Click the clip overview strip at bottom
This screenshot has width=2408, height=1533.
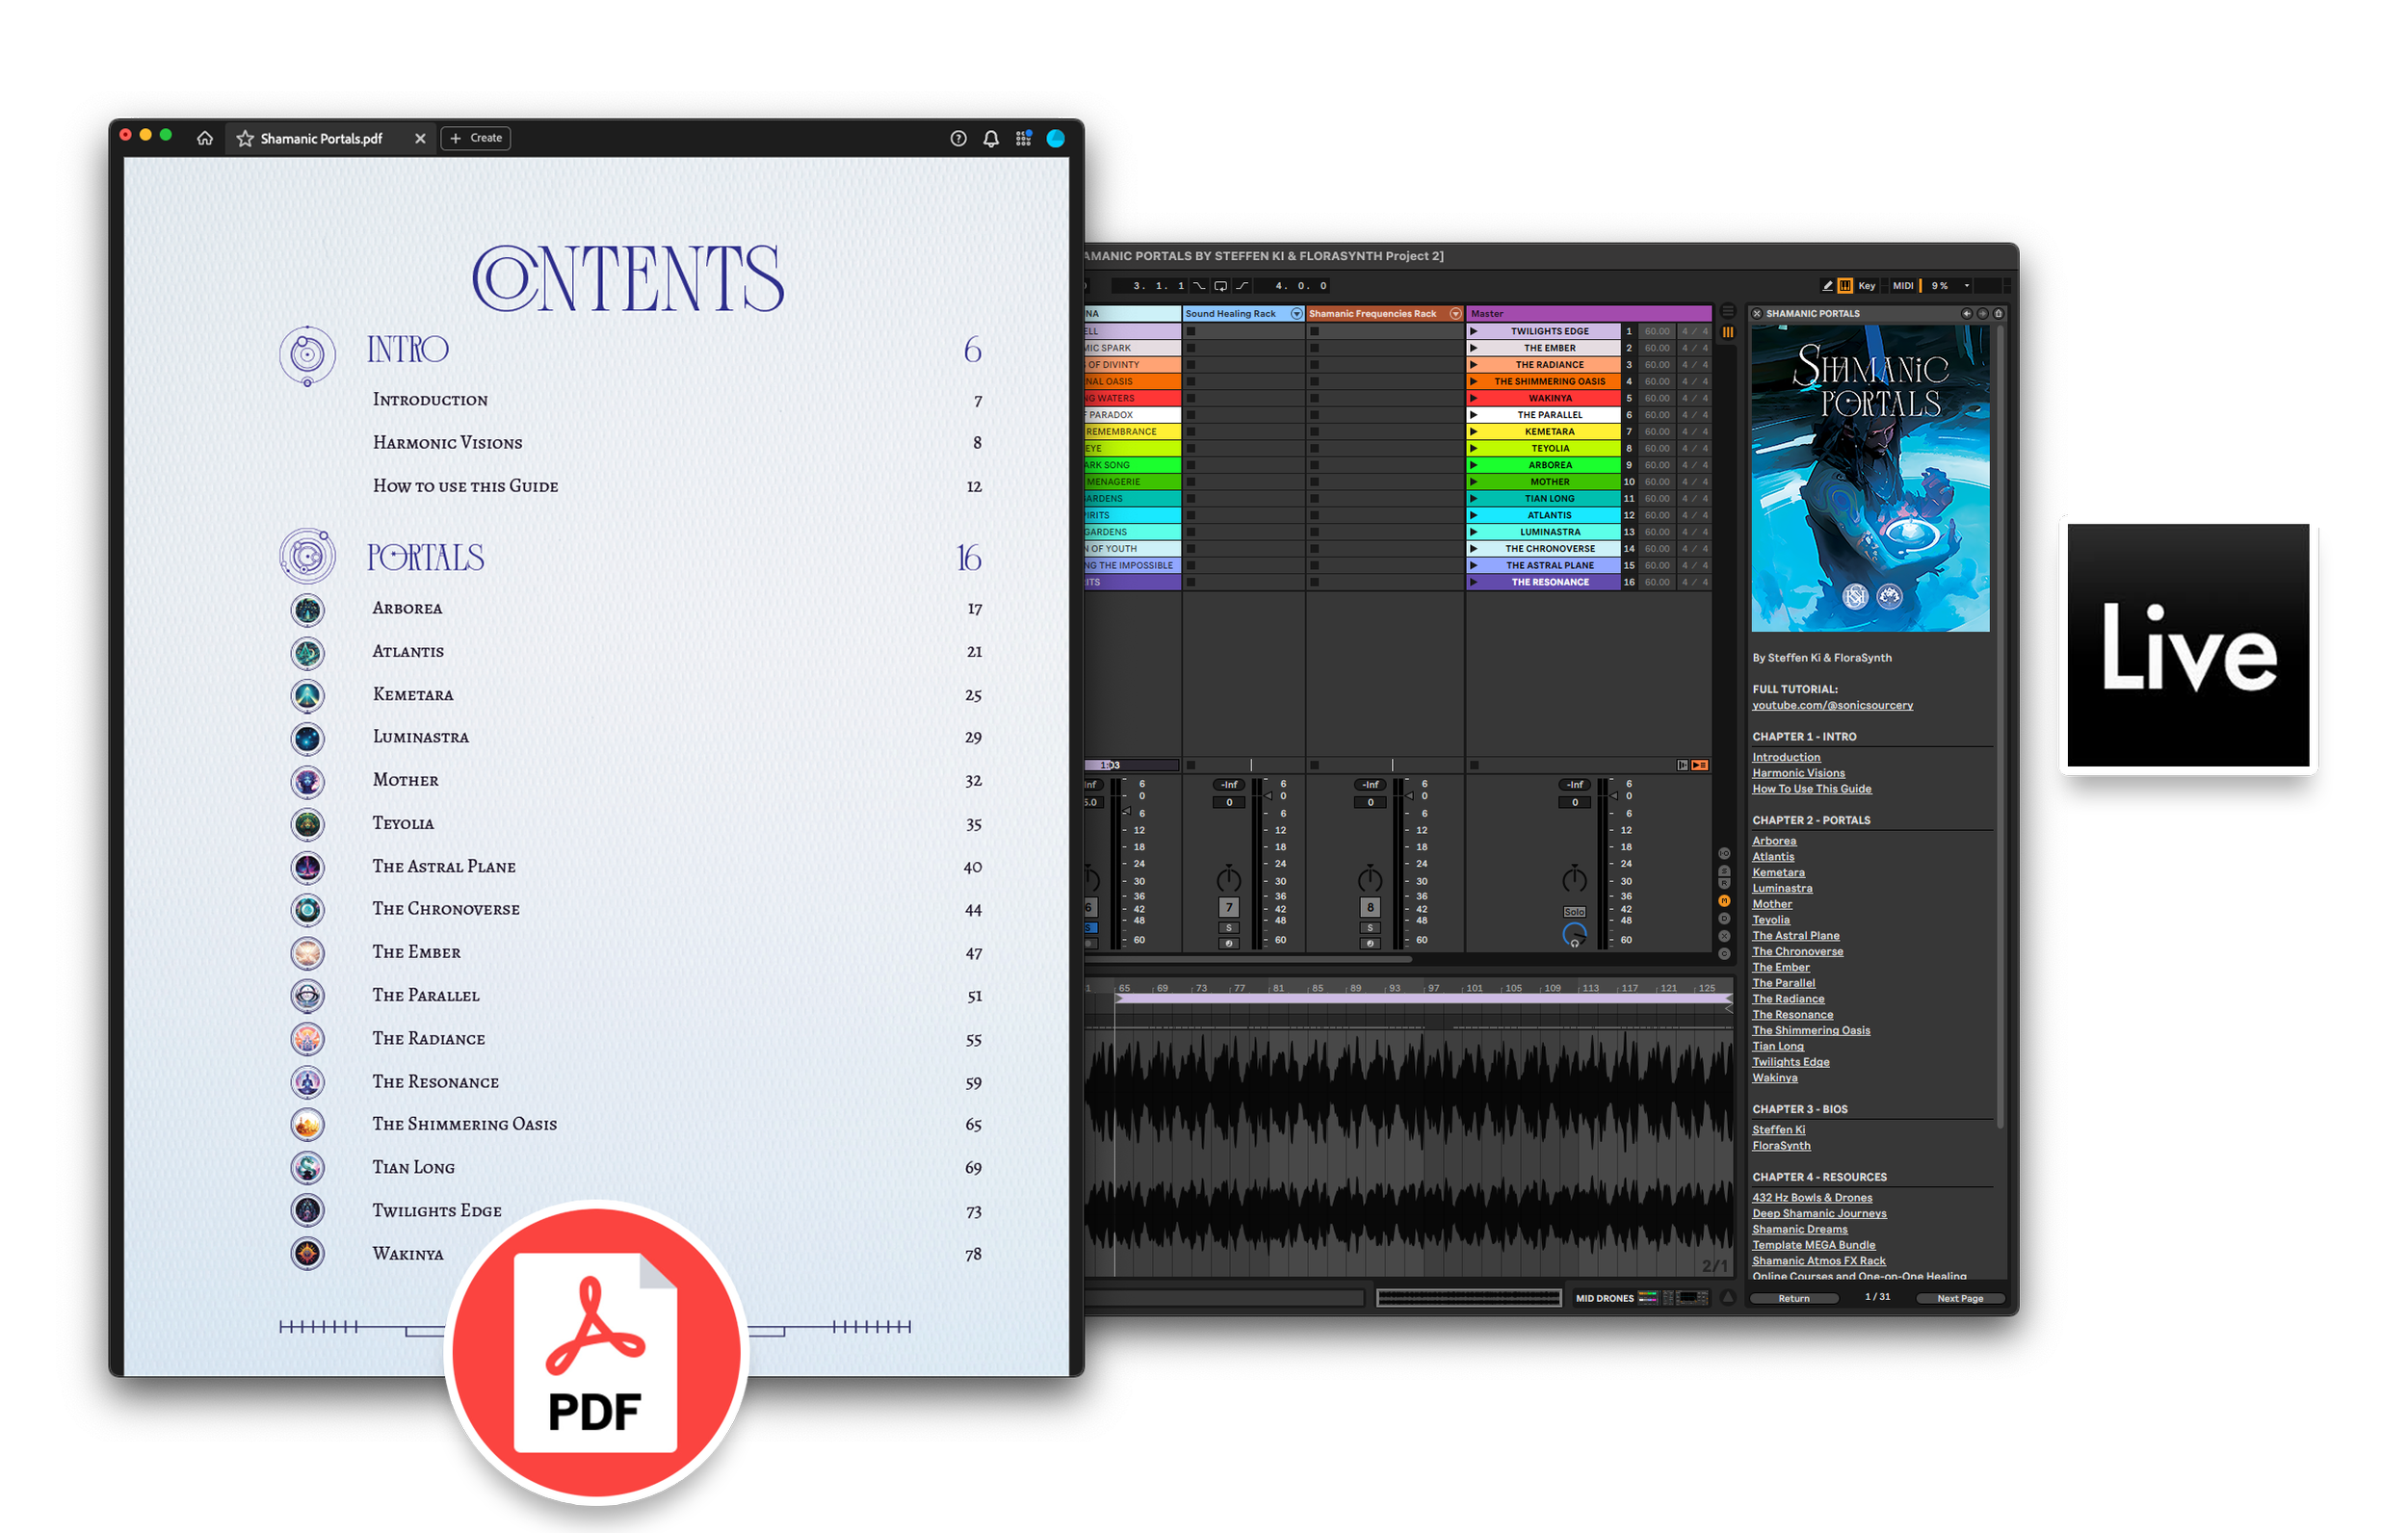tap(1468, 1298)
